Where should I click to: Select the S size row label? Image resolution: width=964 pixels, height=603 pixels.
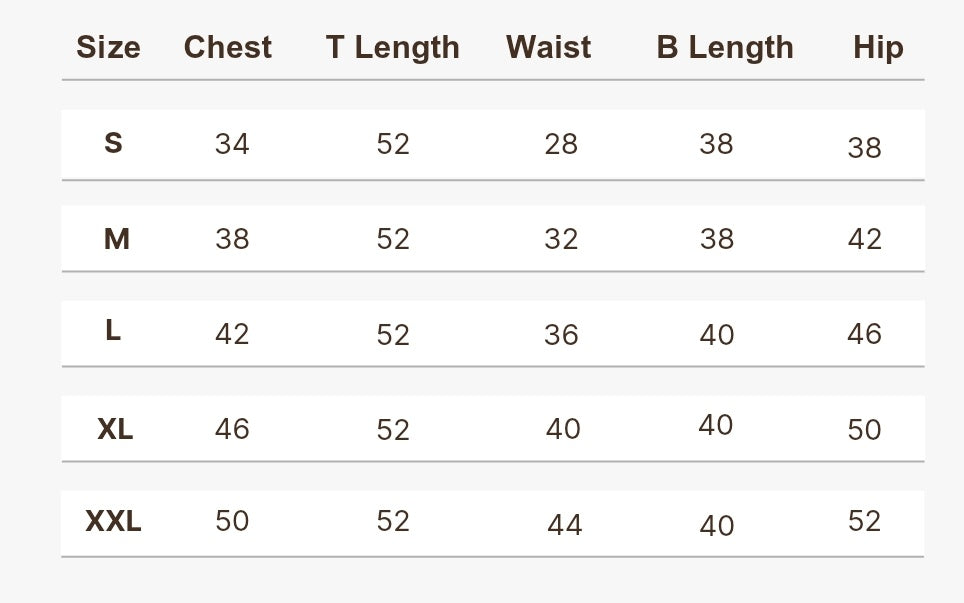click(113, 143)
